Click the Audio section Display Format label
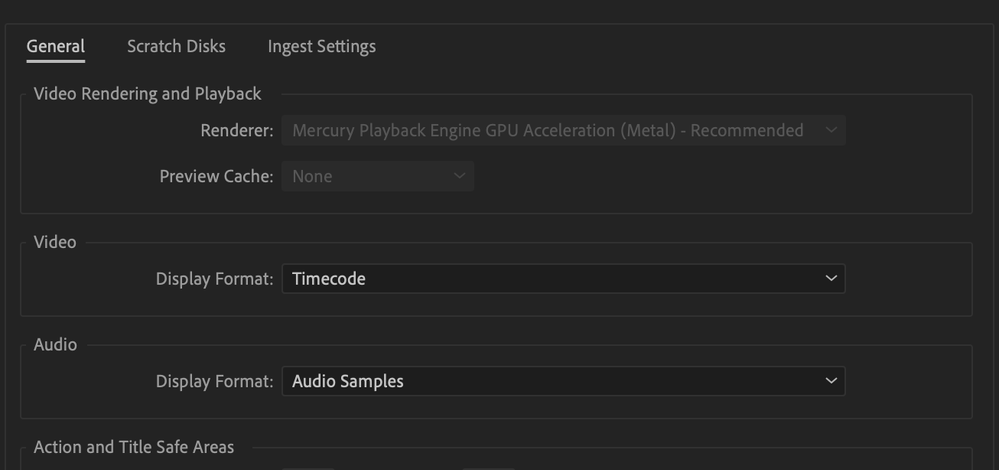This screenshot has width=999, height=470. (214, 381)
